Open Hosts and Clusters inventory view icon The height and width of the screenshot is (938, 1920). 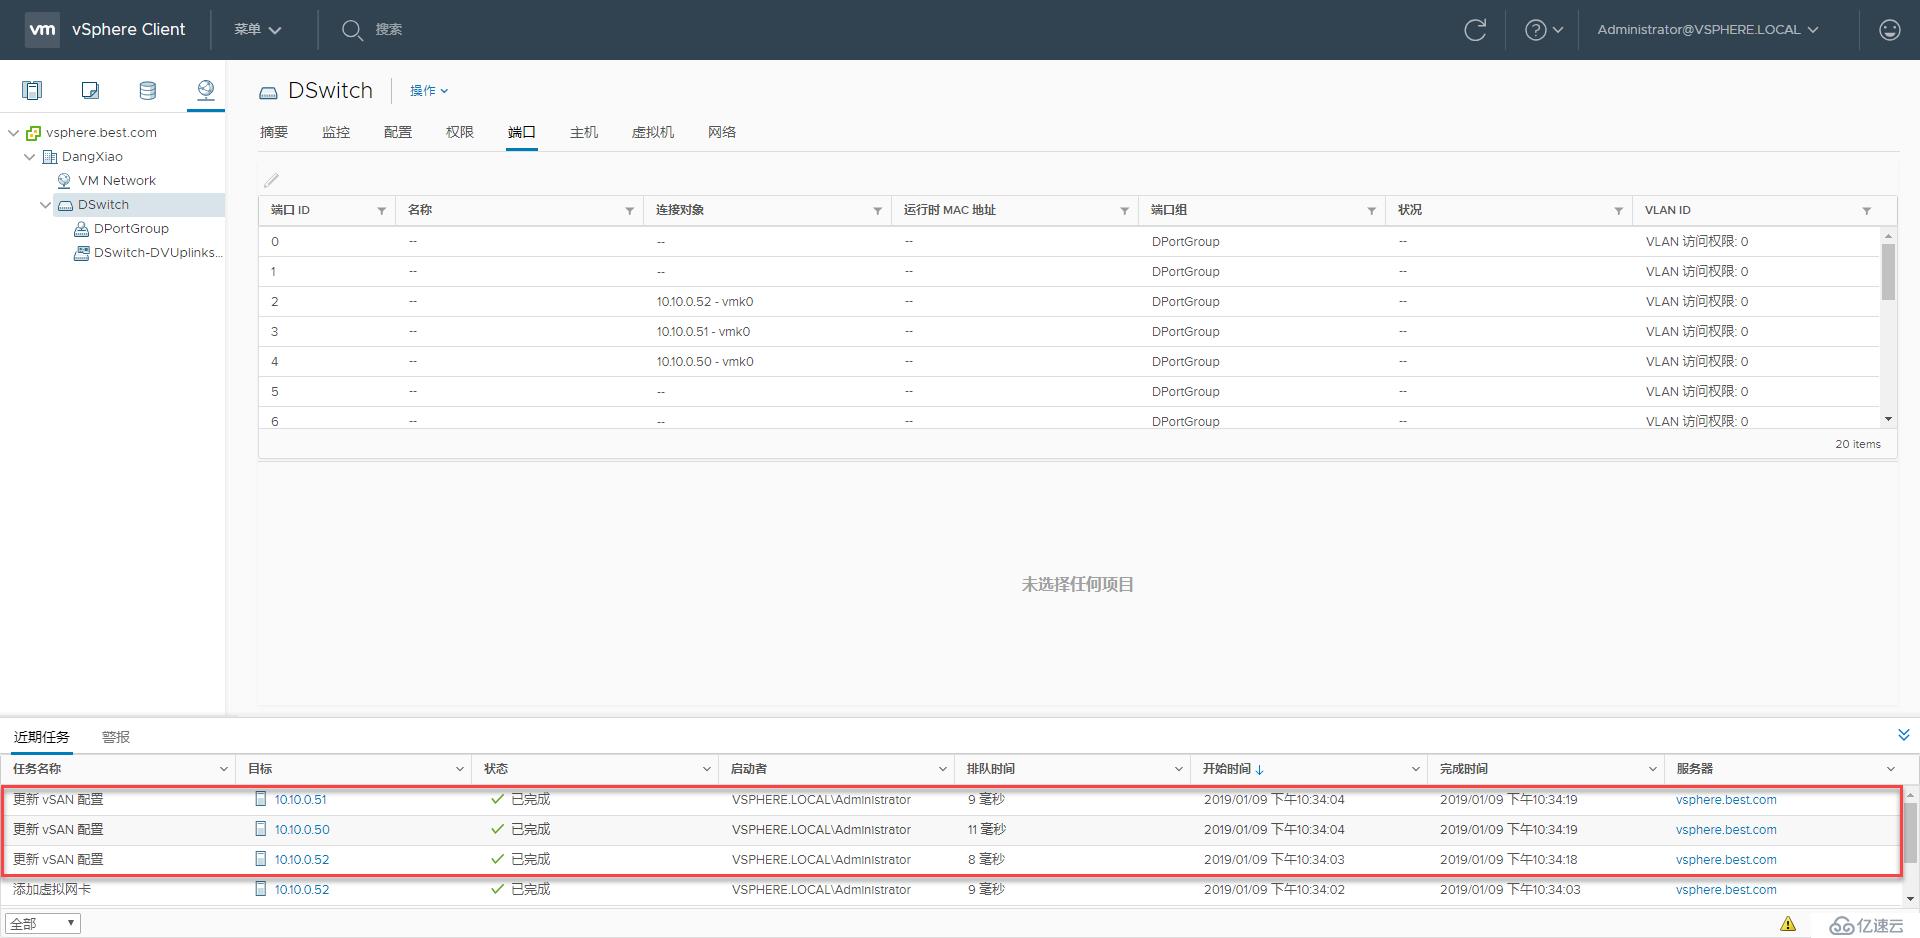point(32,91)
